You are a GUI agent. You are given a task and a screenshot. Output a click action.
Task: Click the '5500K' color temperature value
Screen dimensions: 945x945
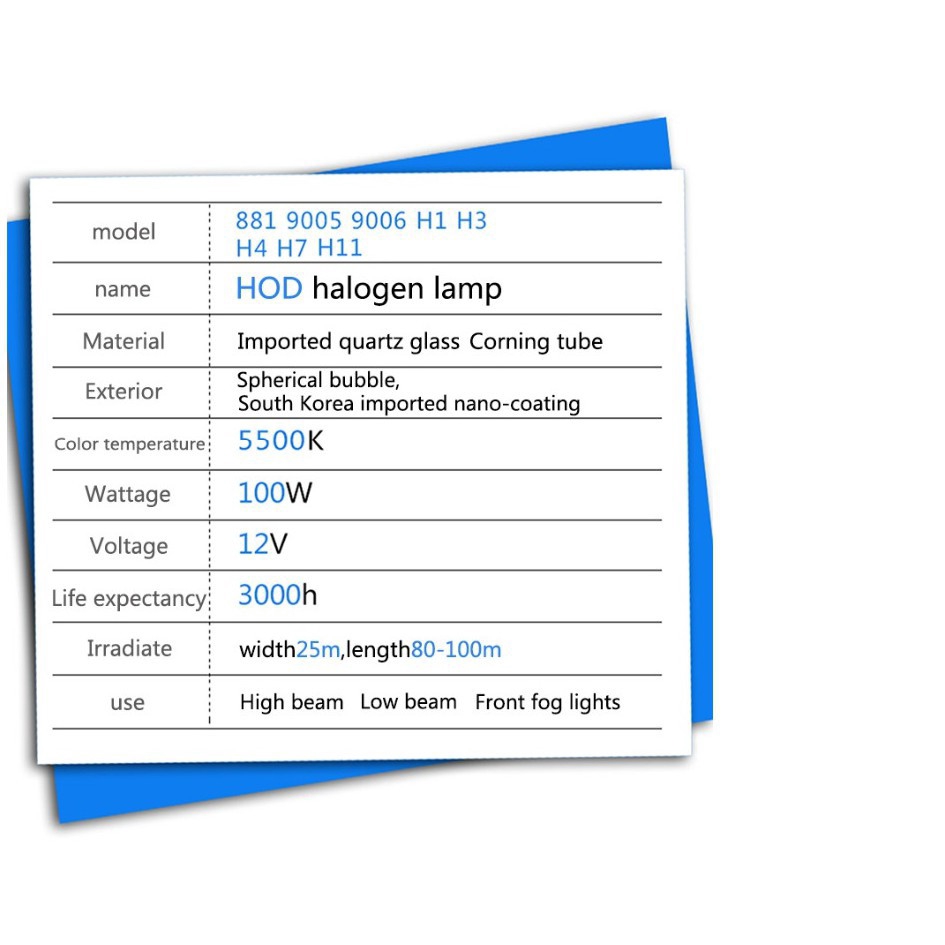click(x=280, y=441)
